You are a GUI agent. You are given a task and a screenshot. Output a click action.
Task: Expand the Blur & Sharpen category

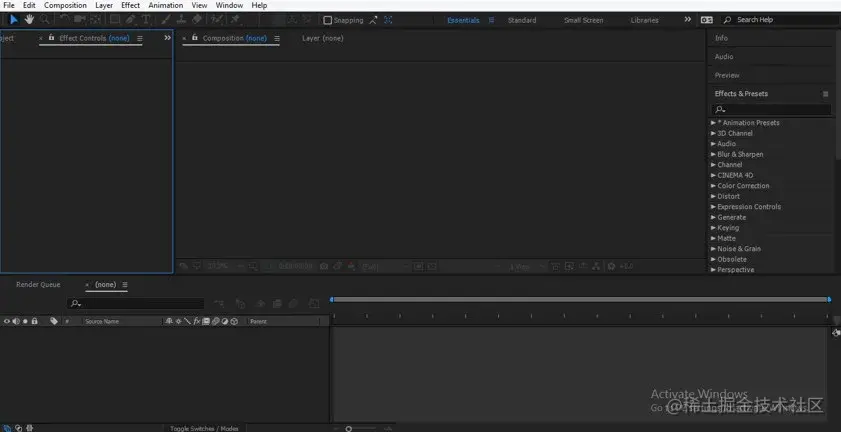(x=713, y=154)
